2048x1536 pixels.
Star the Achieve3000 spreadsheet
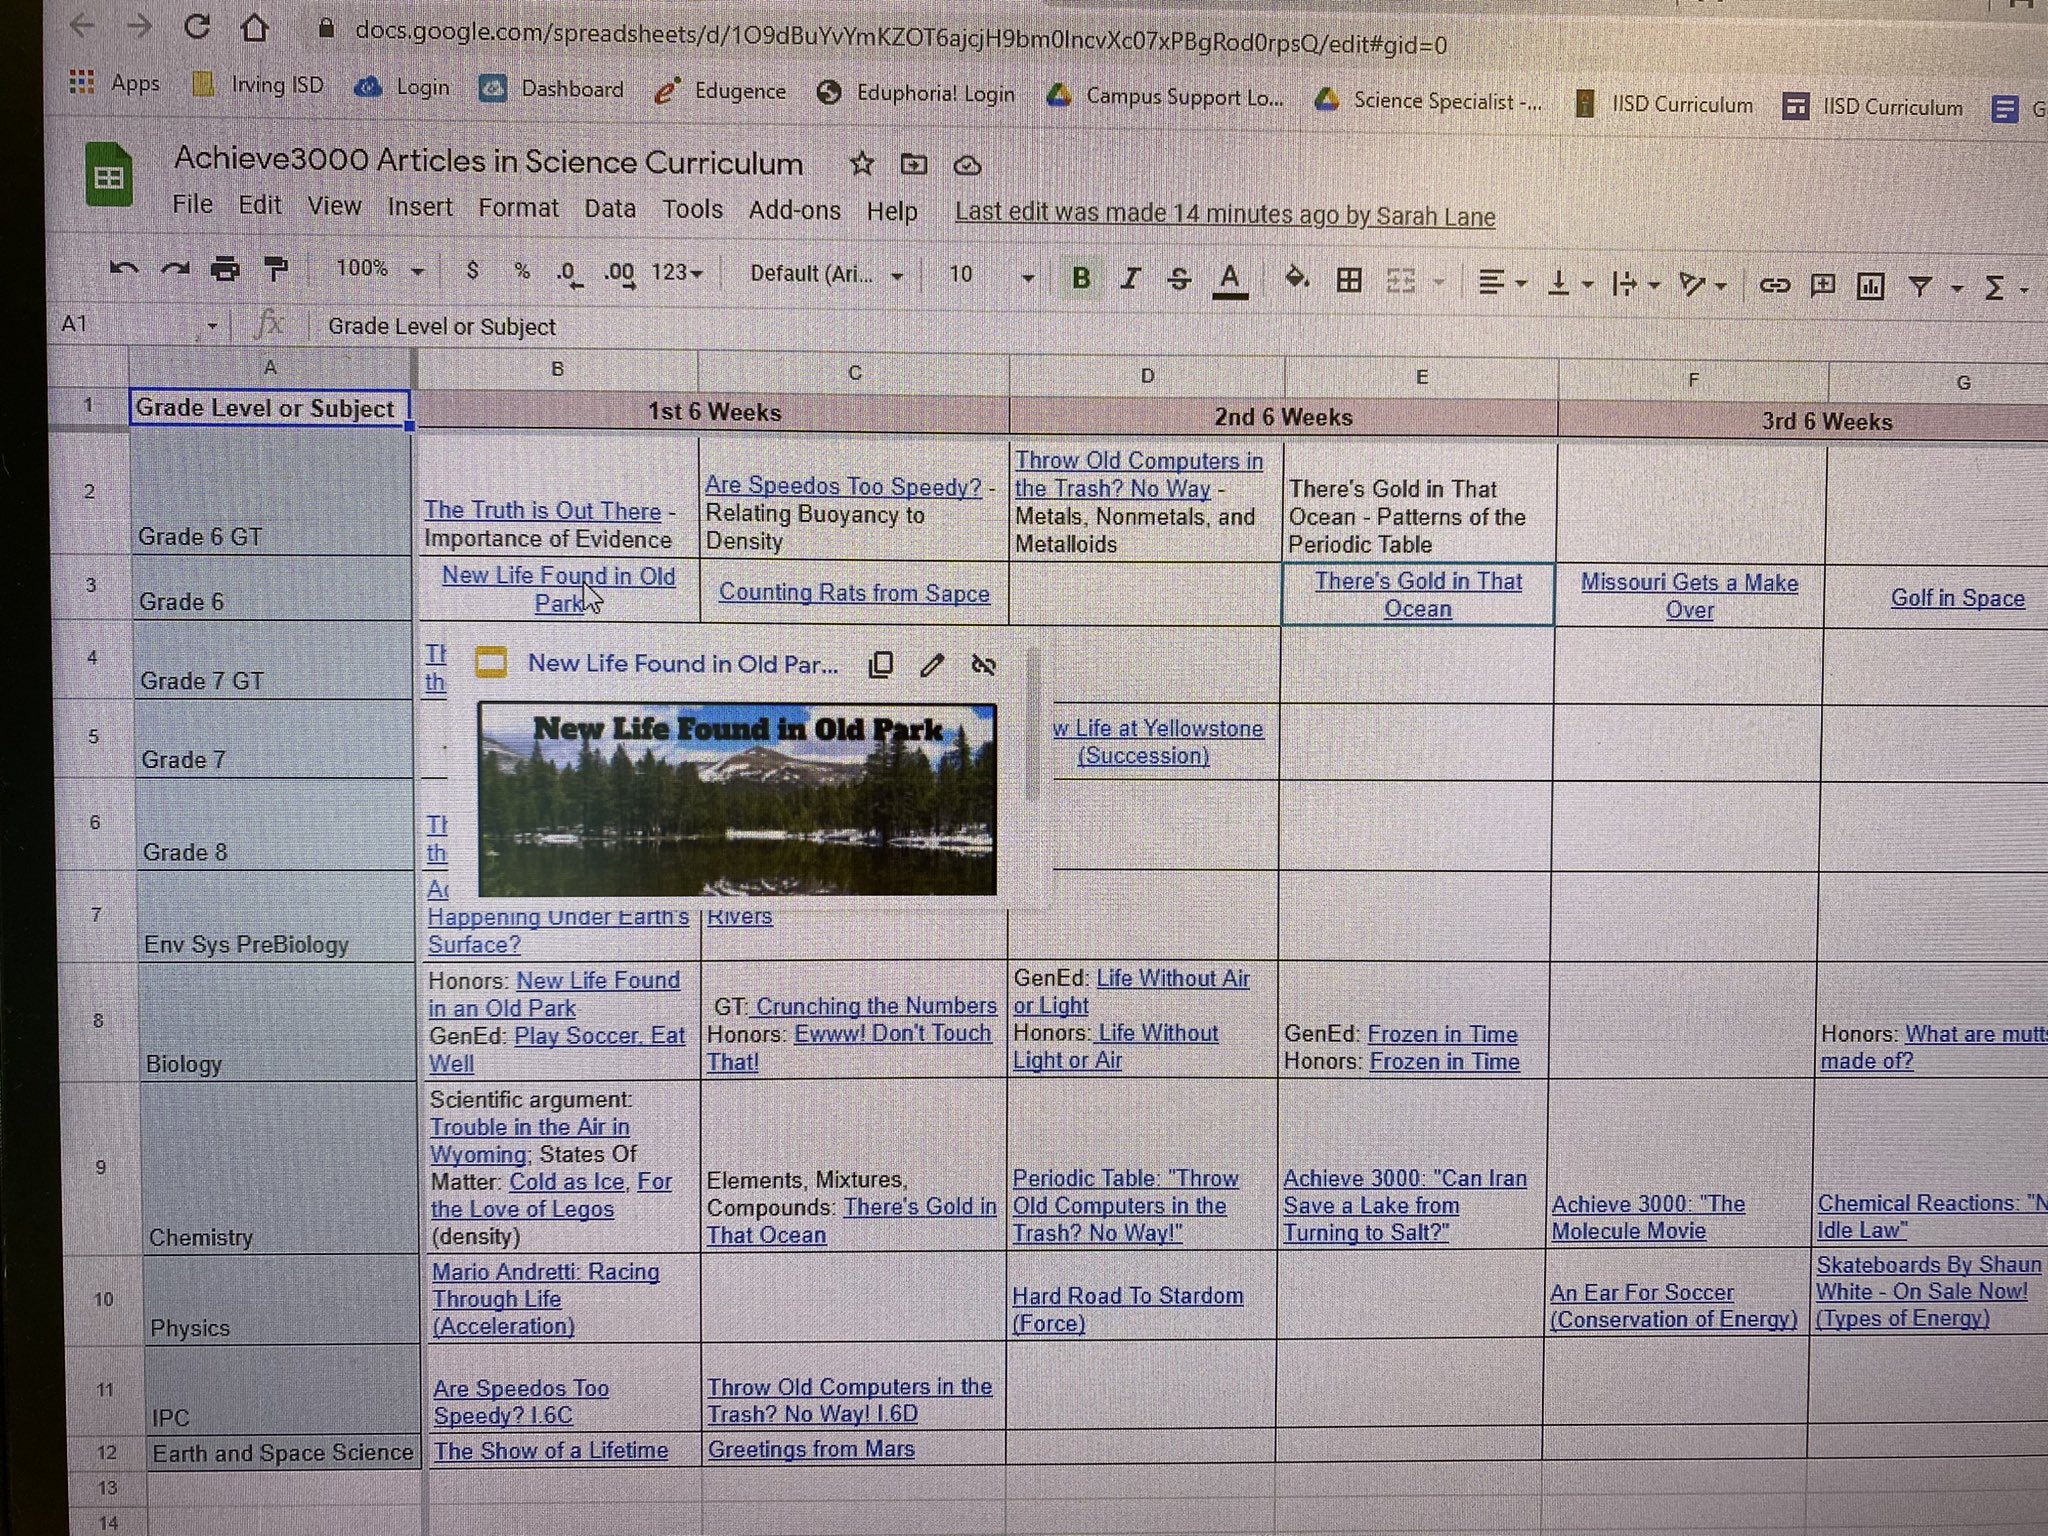coord(861,164)
